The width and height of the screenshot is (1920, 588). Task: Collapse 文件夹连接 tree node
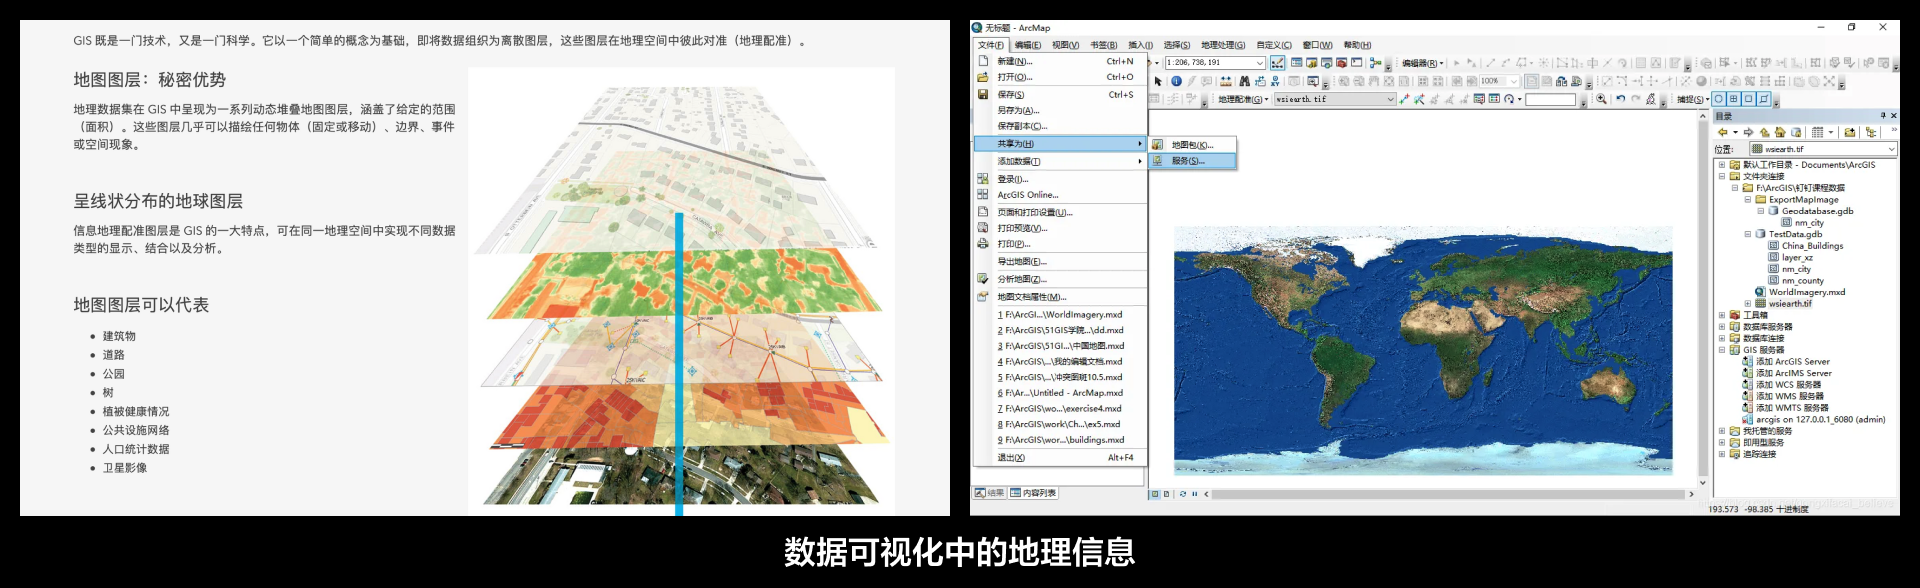(1722, 176)
